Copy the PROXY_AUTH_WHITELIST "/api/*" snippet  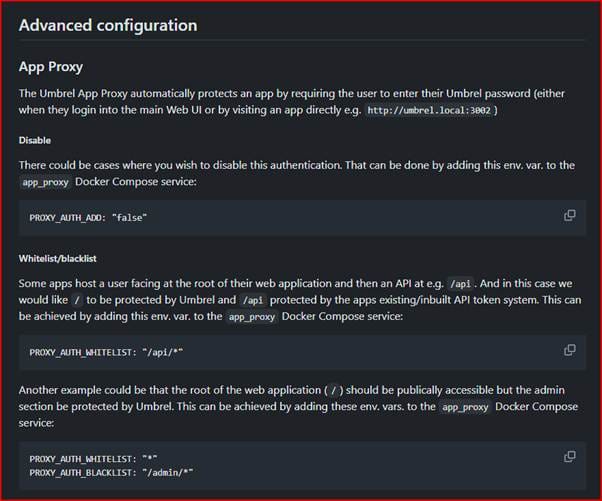(569, 350)
